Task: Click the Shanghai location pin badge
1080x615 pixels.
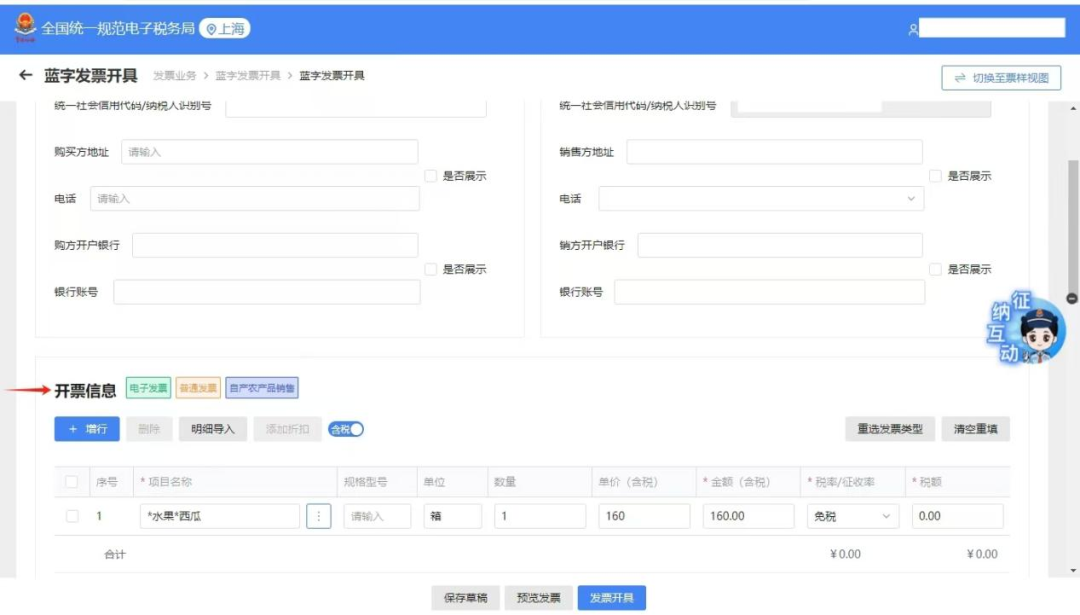Action: (225, 28)
